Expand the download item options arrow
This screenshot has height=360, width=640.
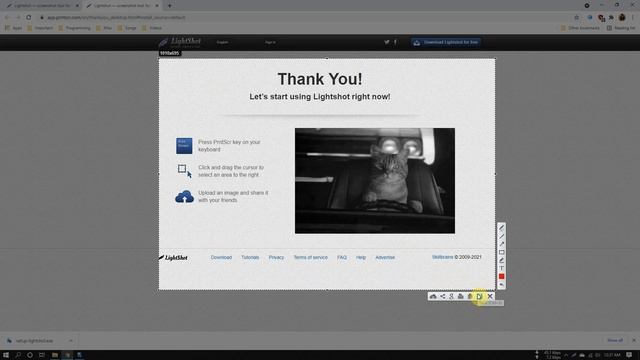tap(71, 341)
